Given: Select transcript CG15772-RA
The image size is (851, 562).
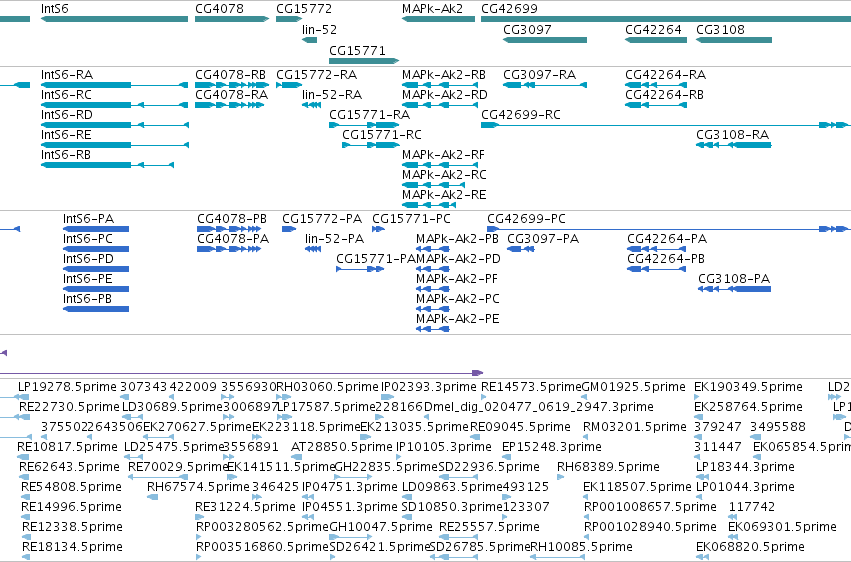Looking at the screenshot, I should tap(289, 85).
